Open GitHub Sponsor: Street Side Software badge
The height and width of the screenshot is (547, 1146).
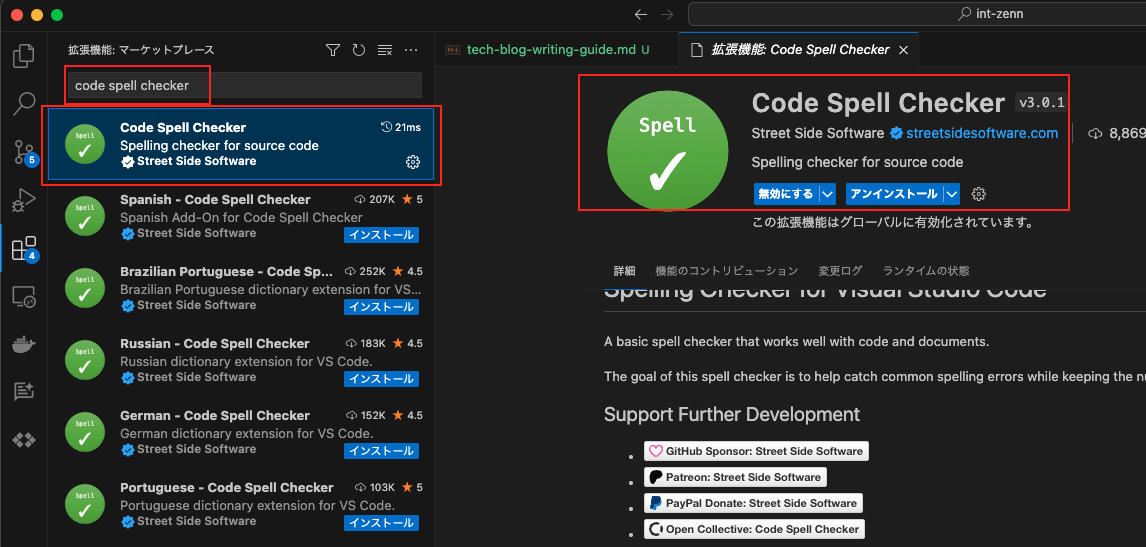click(x=756, y=451)
